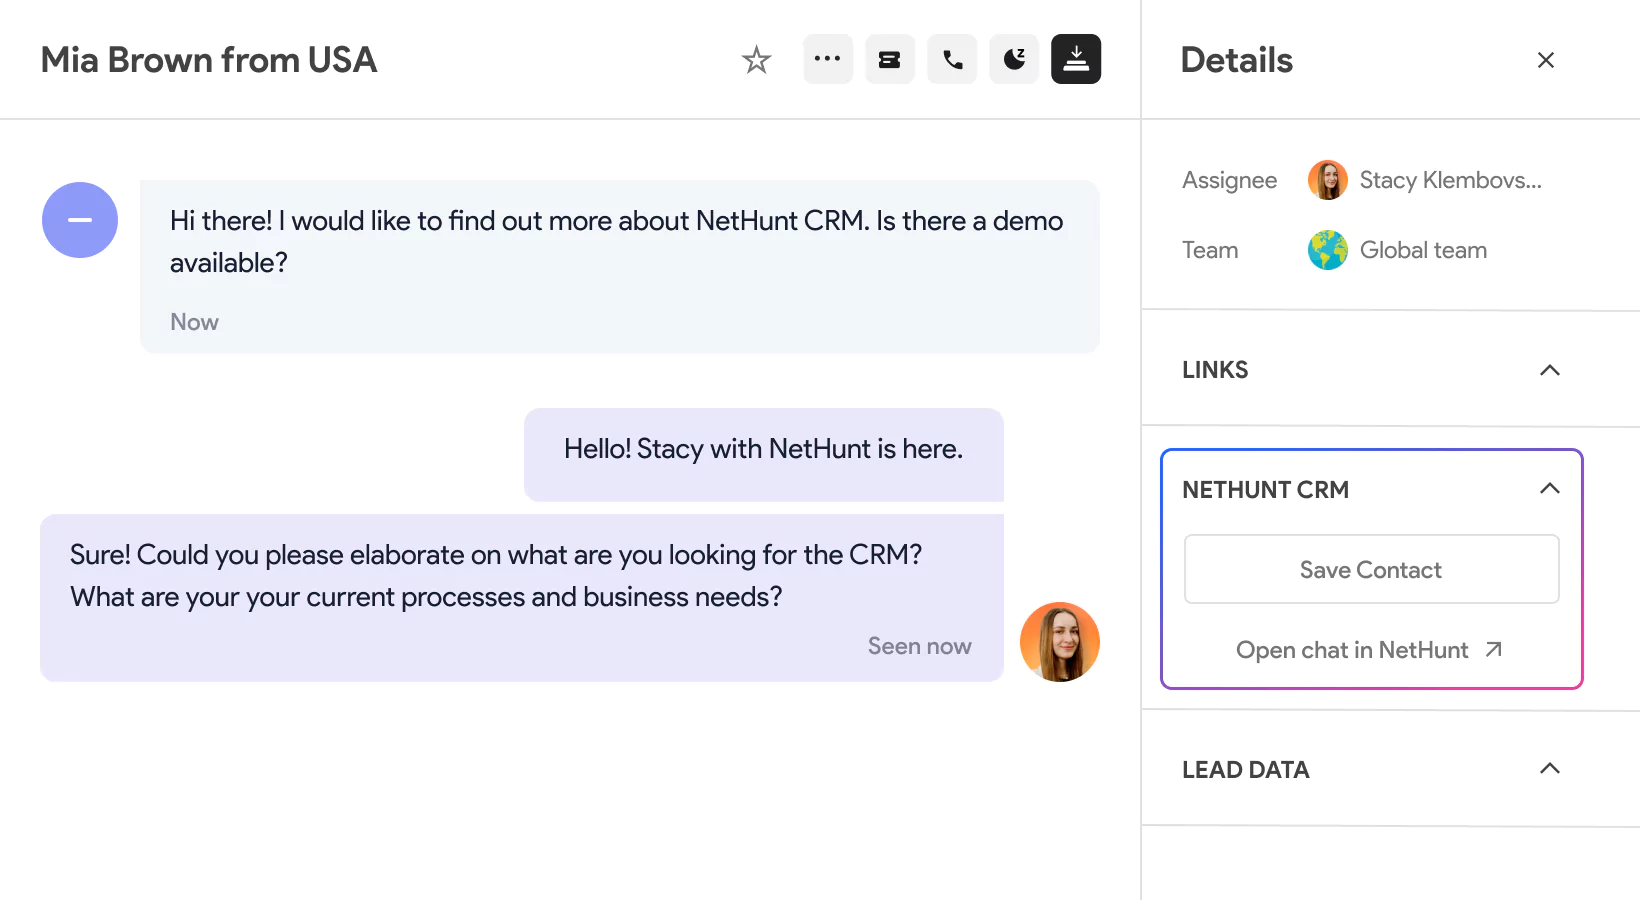Viewport: 1640px width, 900px height.
Task: Select the message from Mia asking about a demo
Action: 619,242
